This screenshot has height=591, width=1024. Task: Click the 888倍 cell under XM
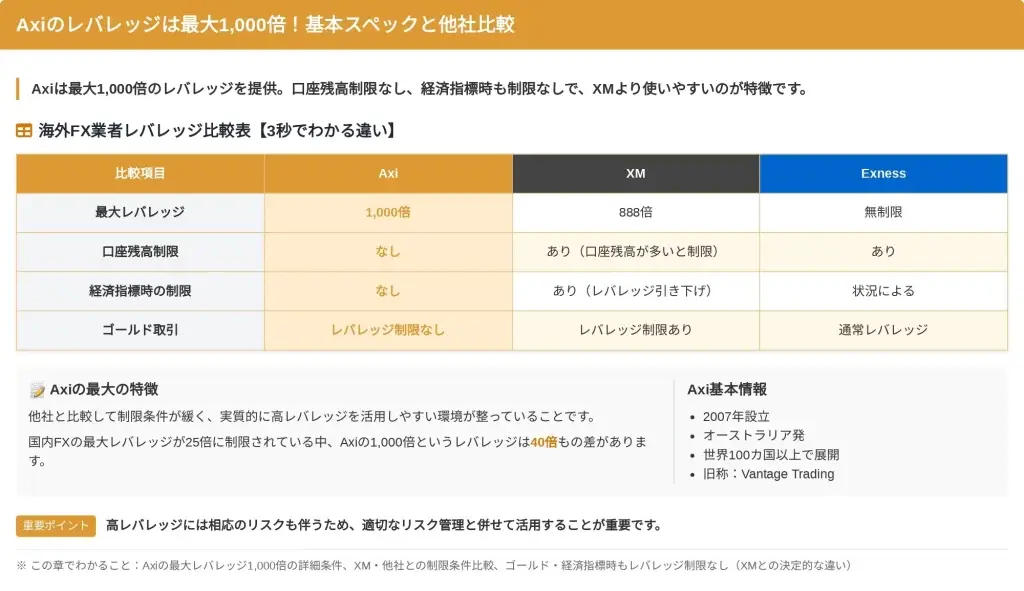coord(636,212)
